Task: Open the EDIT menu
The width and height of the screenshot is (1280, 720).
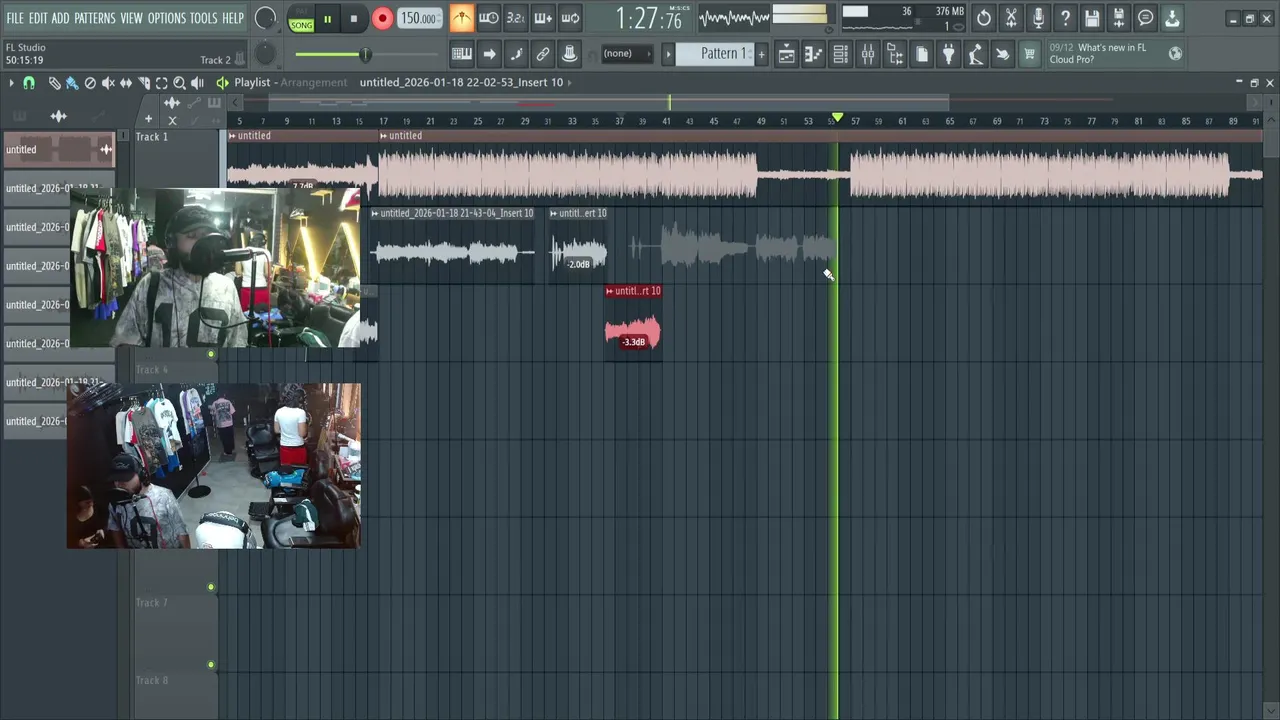Action: tap(38, 19)
